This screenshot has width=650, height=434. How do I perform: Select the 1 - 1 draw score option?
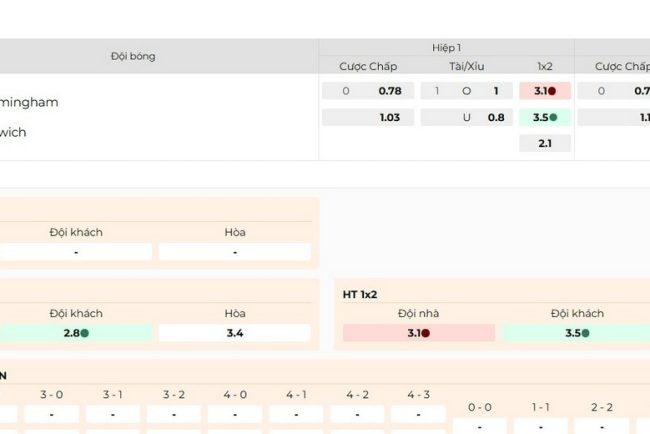click(541, 426)
